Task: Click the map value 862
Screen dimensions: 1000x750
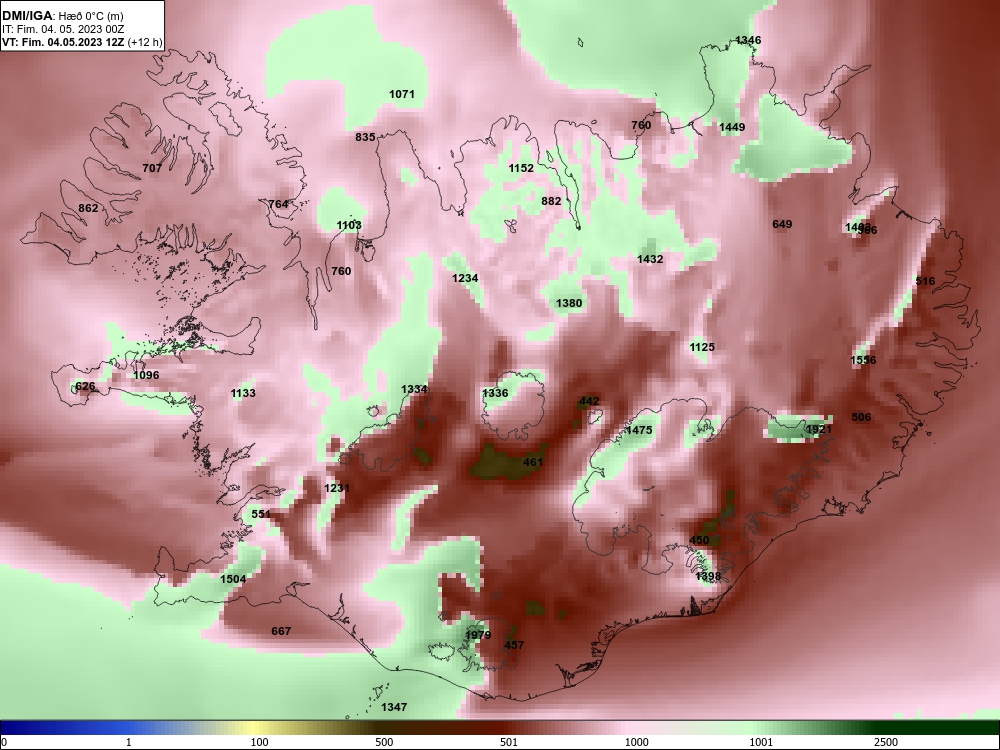Action: point(88,209)
